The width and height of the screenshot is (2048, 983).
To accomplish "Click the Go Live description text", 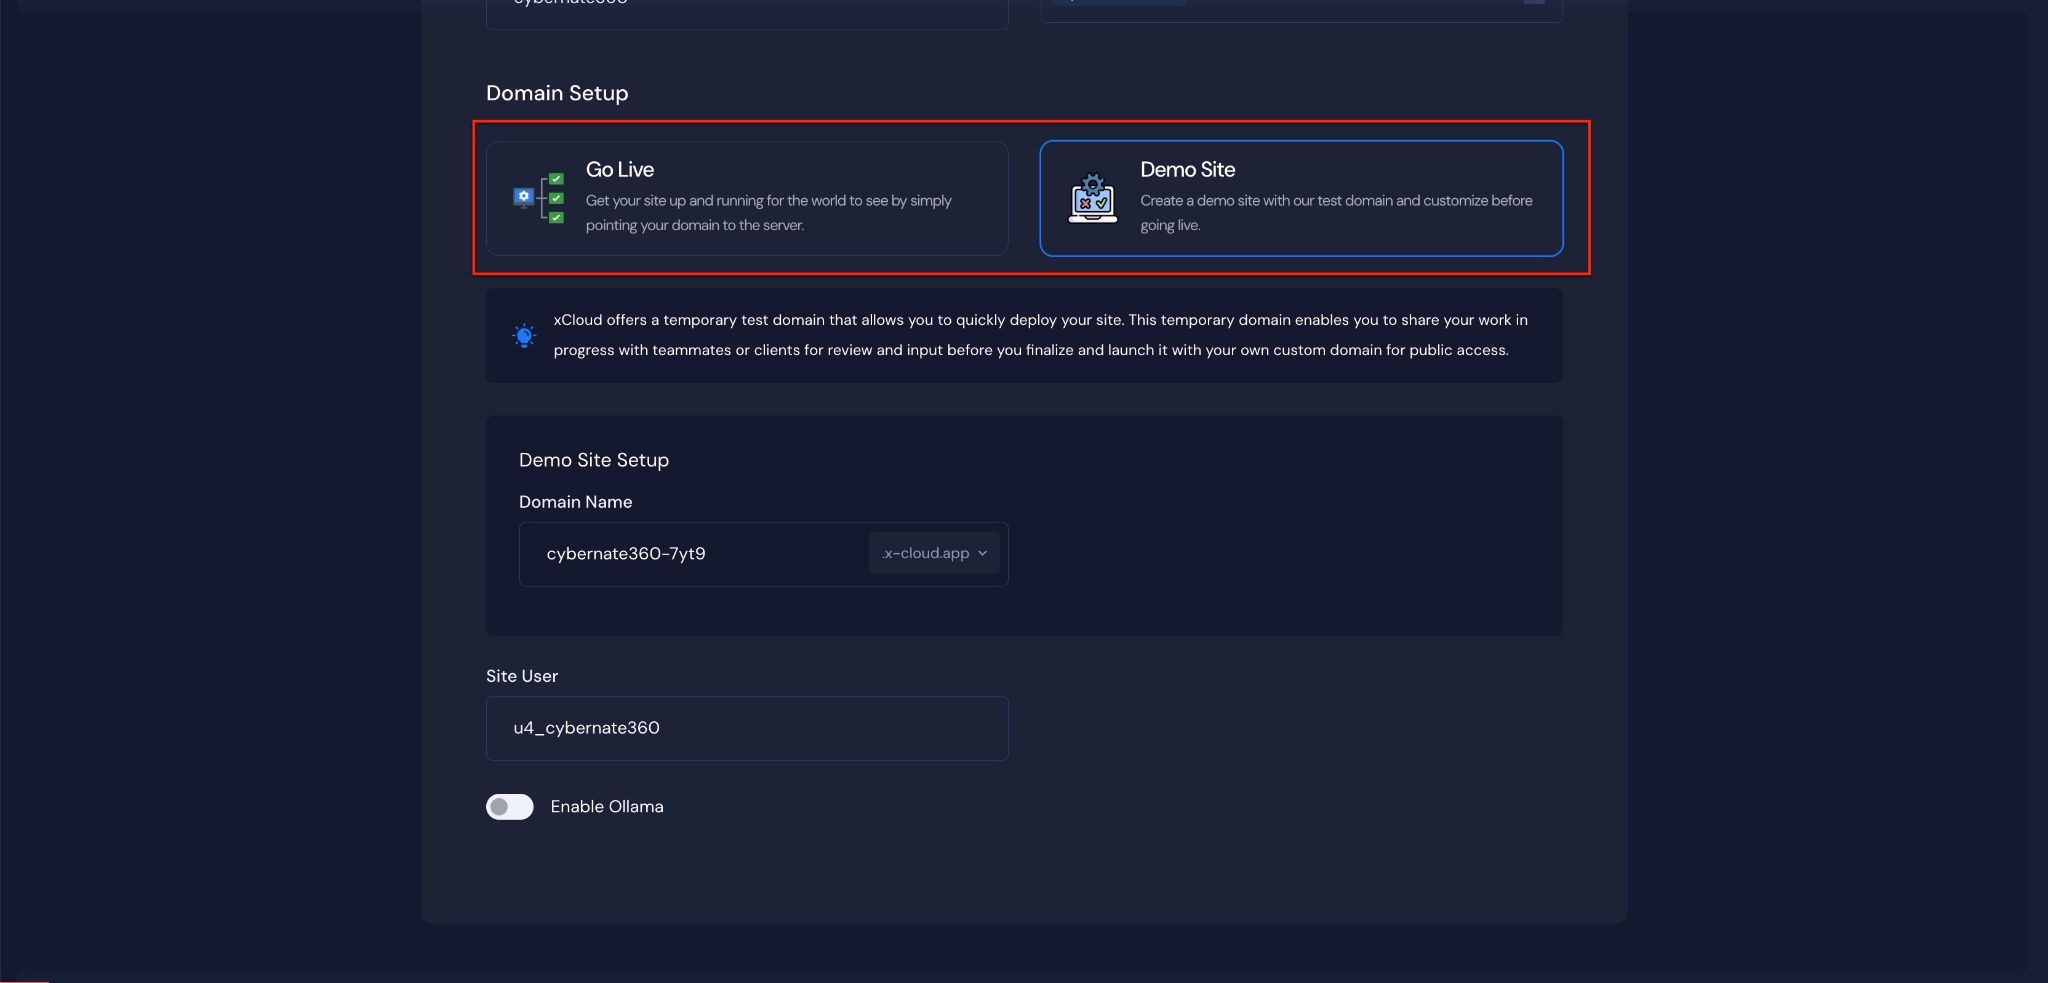I will pyautogui.click(x=768, y=213).
